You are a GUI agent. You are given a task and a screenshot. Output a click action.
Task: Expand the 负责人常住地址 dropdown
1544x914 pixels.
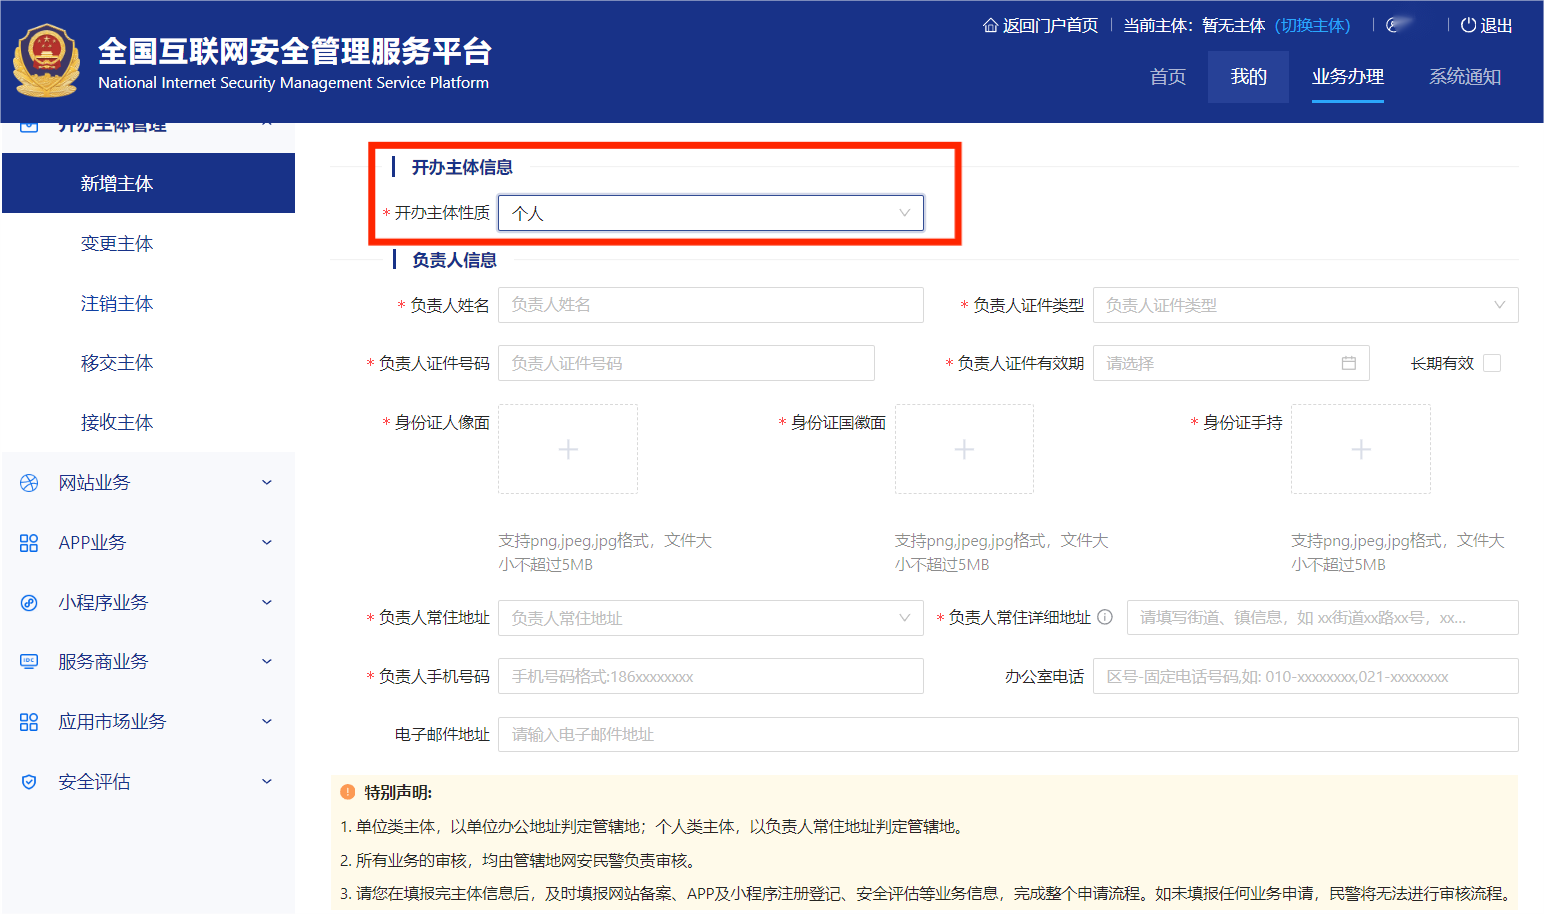click(x=710, y=617)
